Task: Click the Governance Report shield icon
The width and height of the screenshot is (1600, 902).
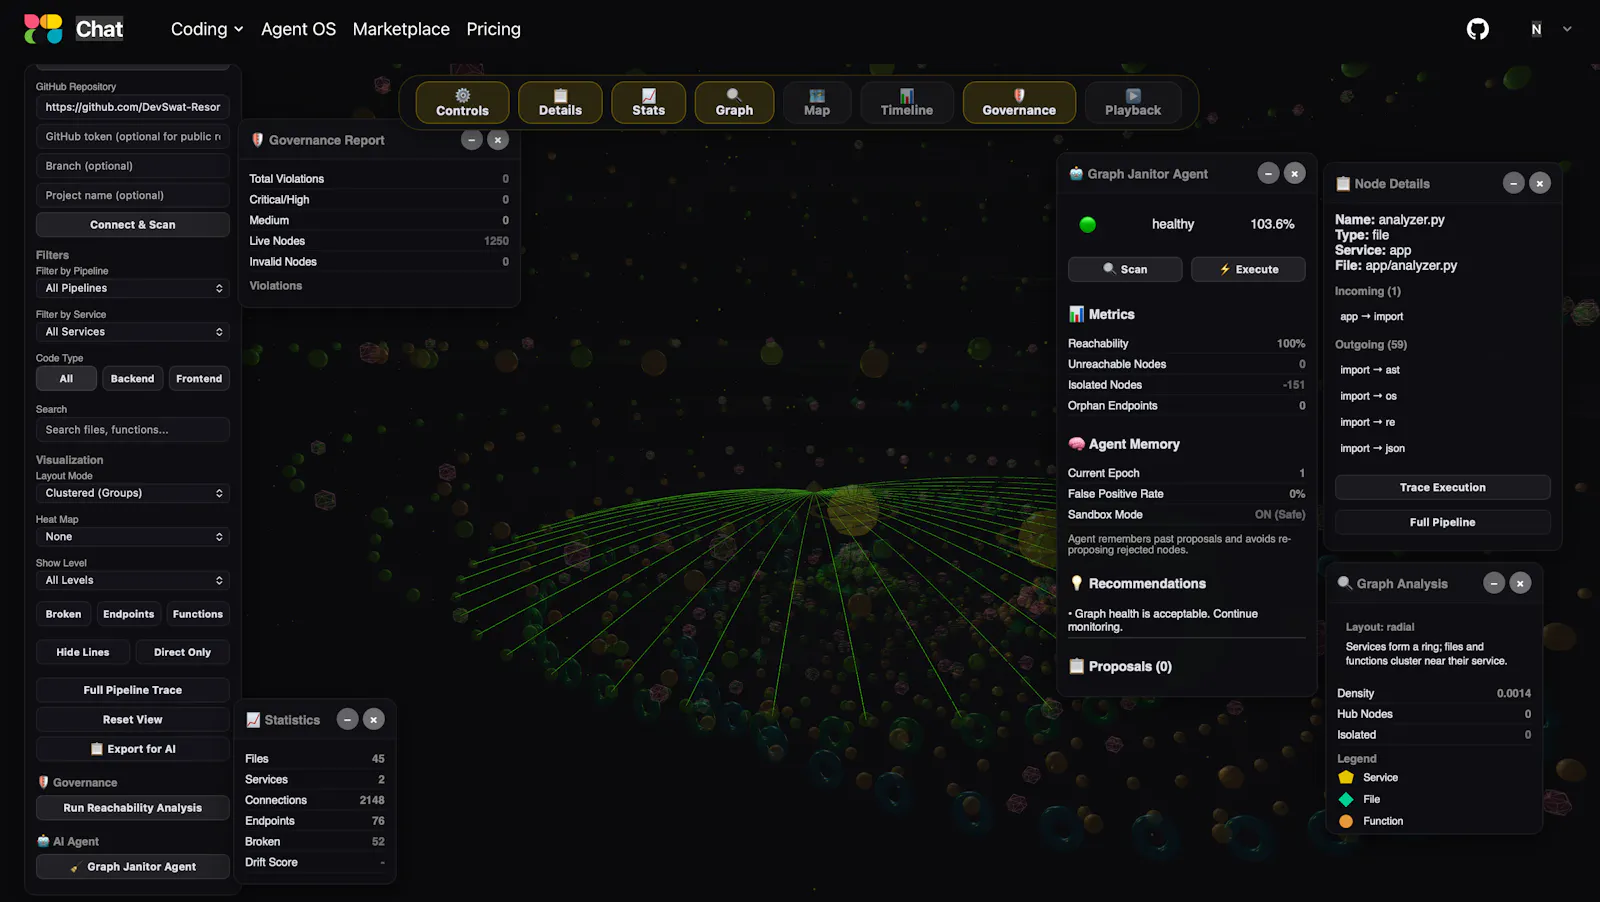Action: [257, 140]
